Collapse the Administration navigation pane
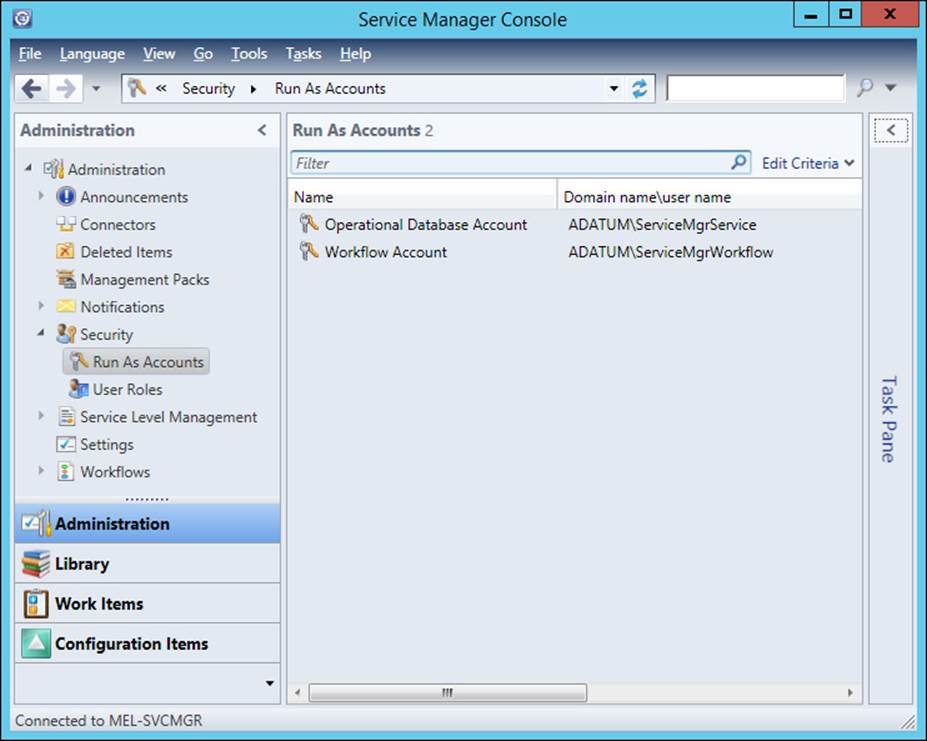 coord(262,130)
